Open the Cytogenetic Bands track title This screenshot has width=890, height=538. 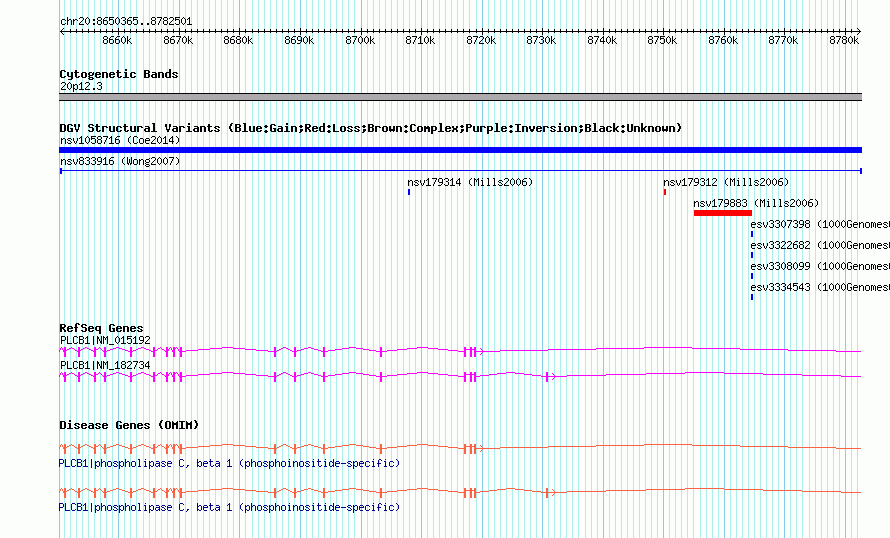119,74
